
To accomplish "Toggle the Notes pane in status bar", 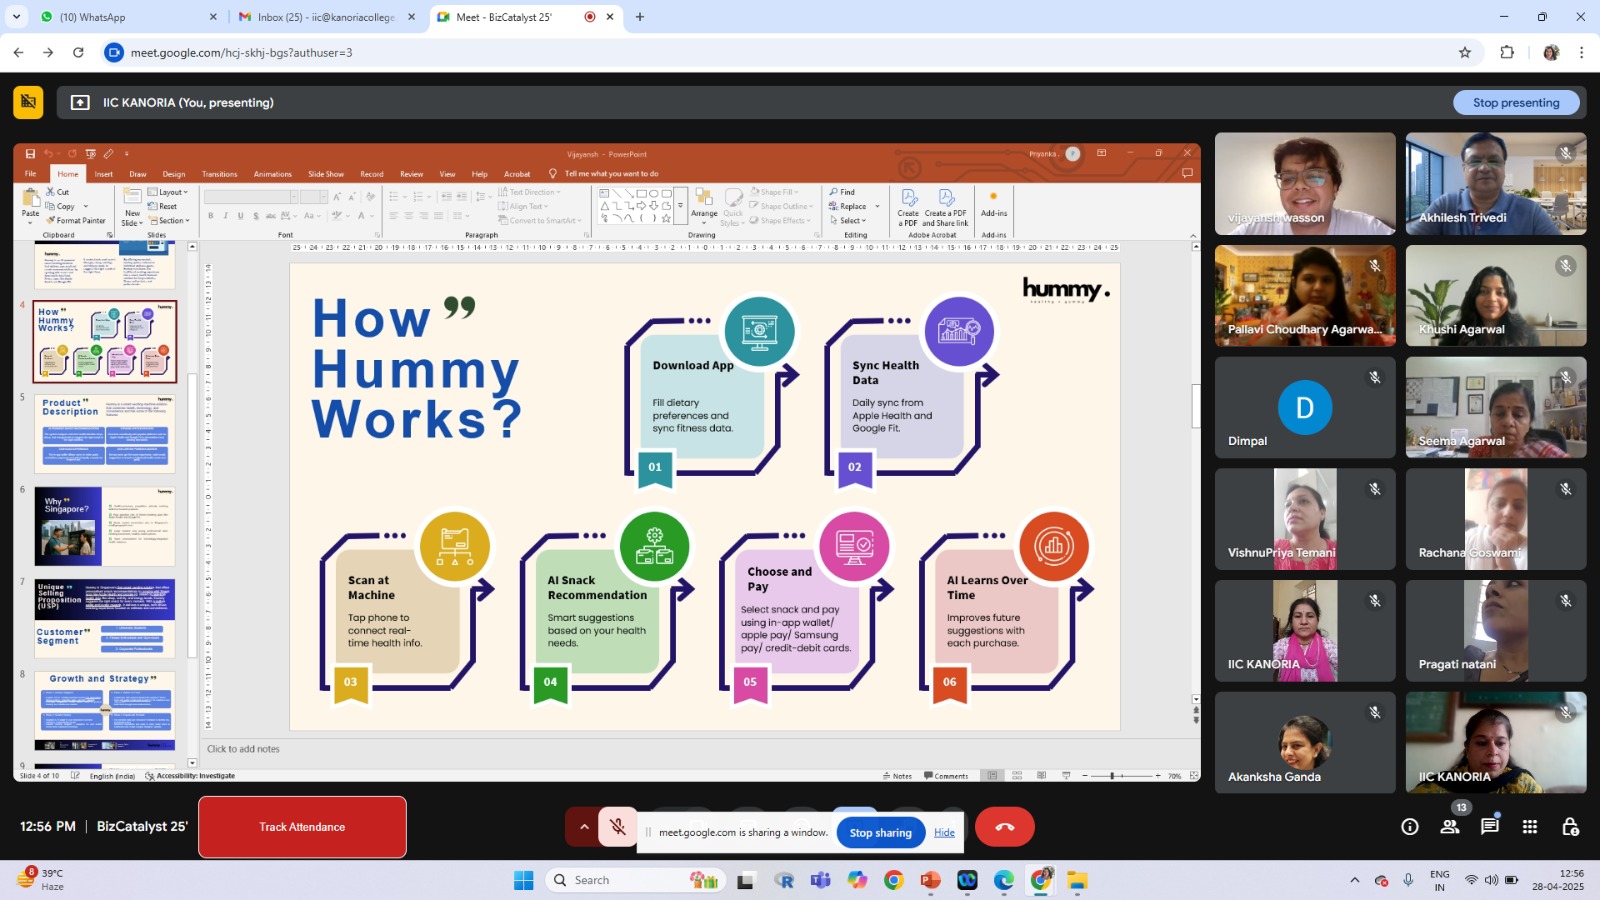I will coord(897,776).
